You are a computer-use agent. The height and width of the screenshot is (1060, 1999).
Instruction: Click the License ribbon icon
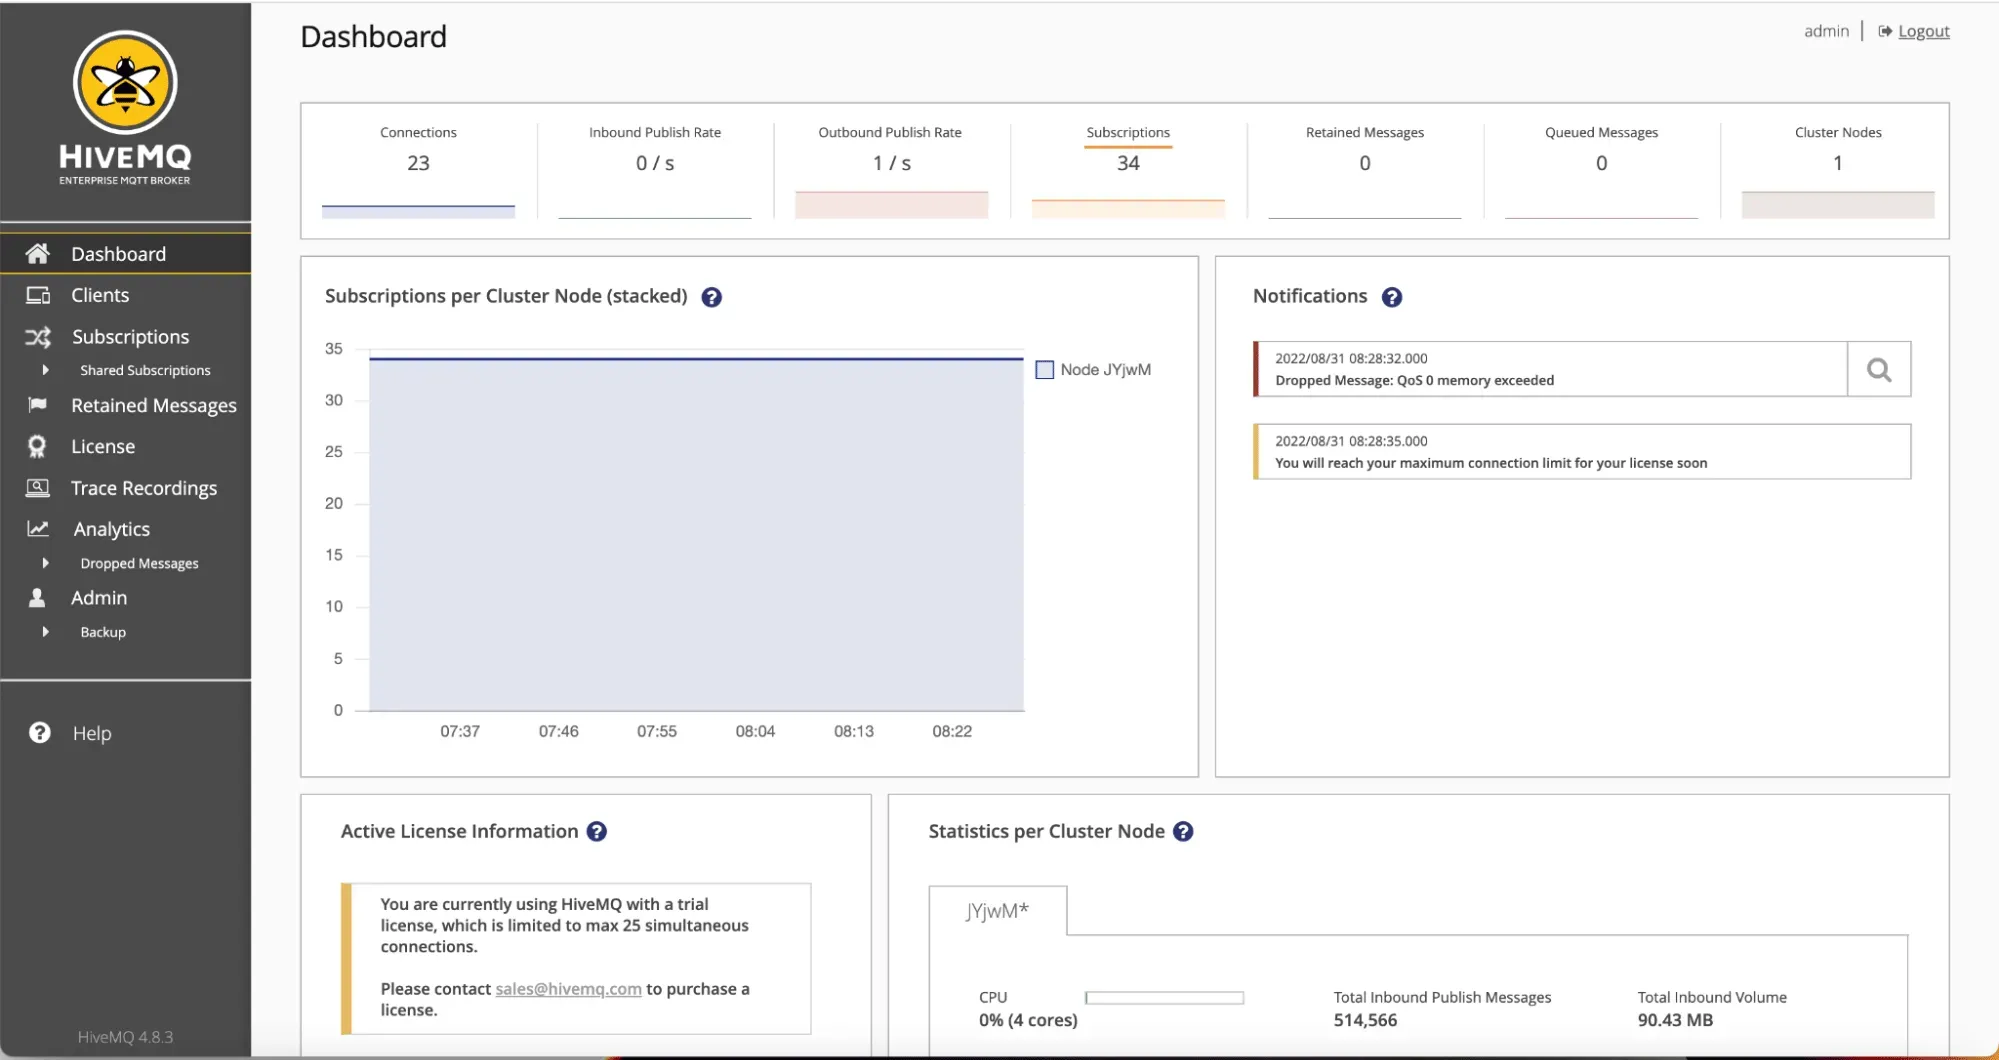[37, 446]
